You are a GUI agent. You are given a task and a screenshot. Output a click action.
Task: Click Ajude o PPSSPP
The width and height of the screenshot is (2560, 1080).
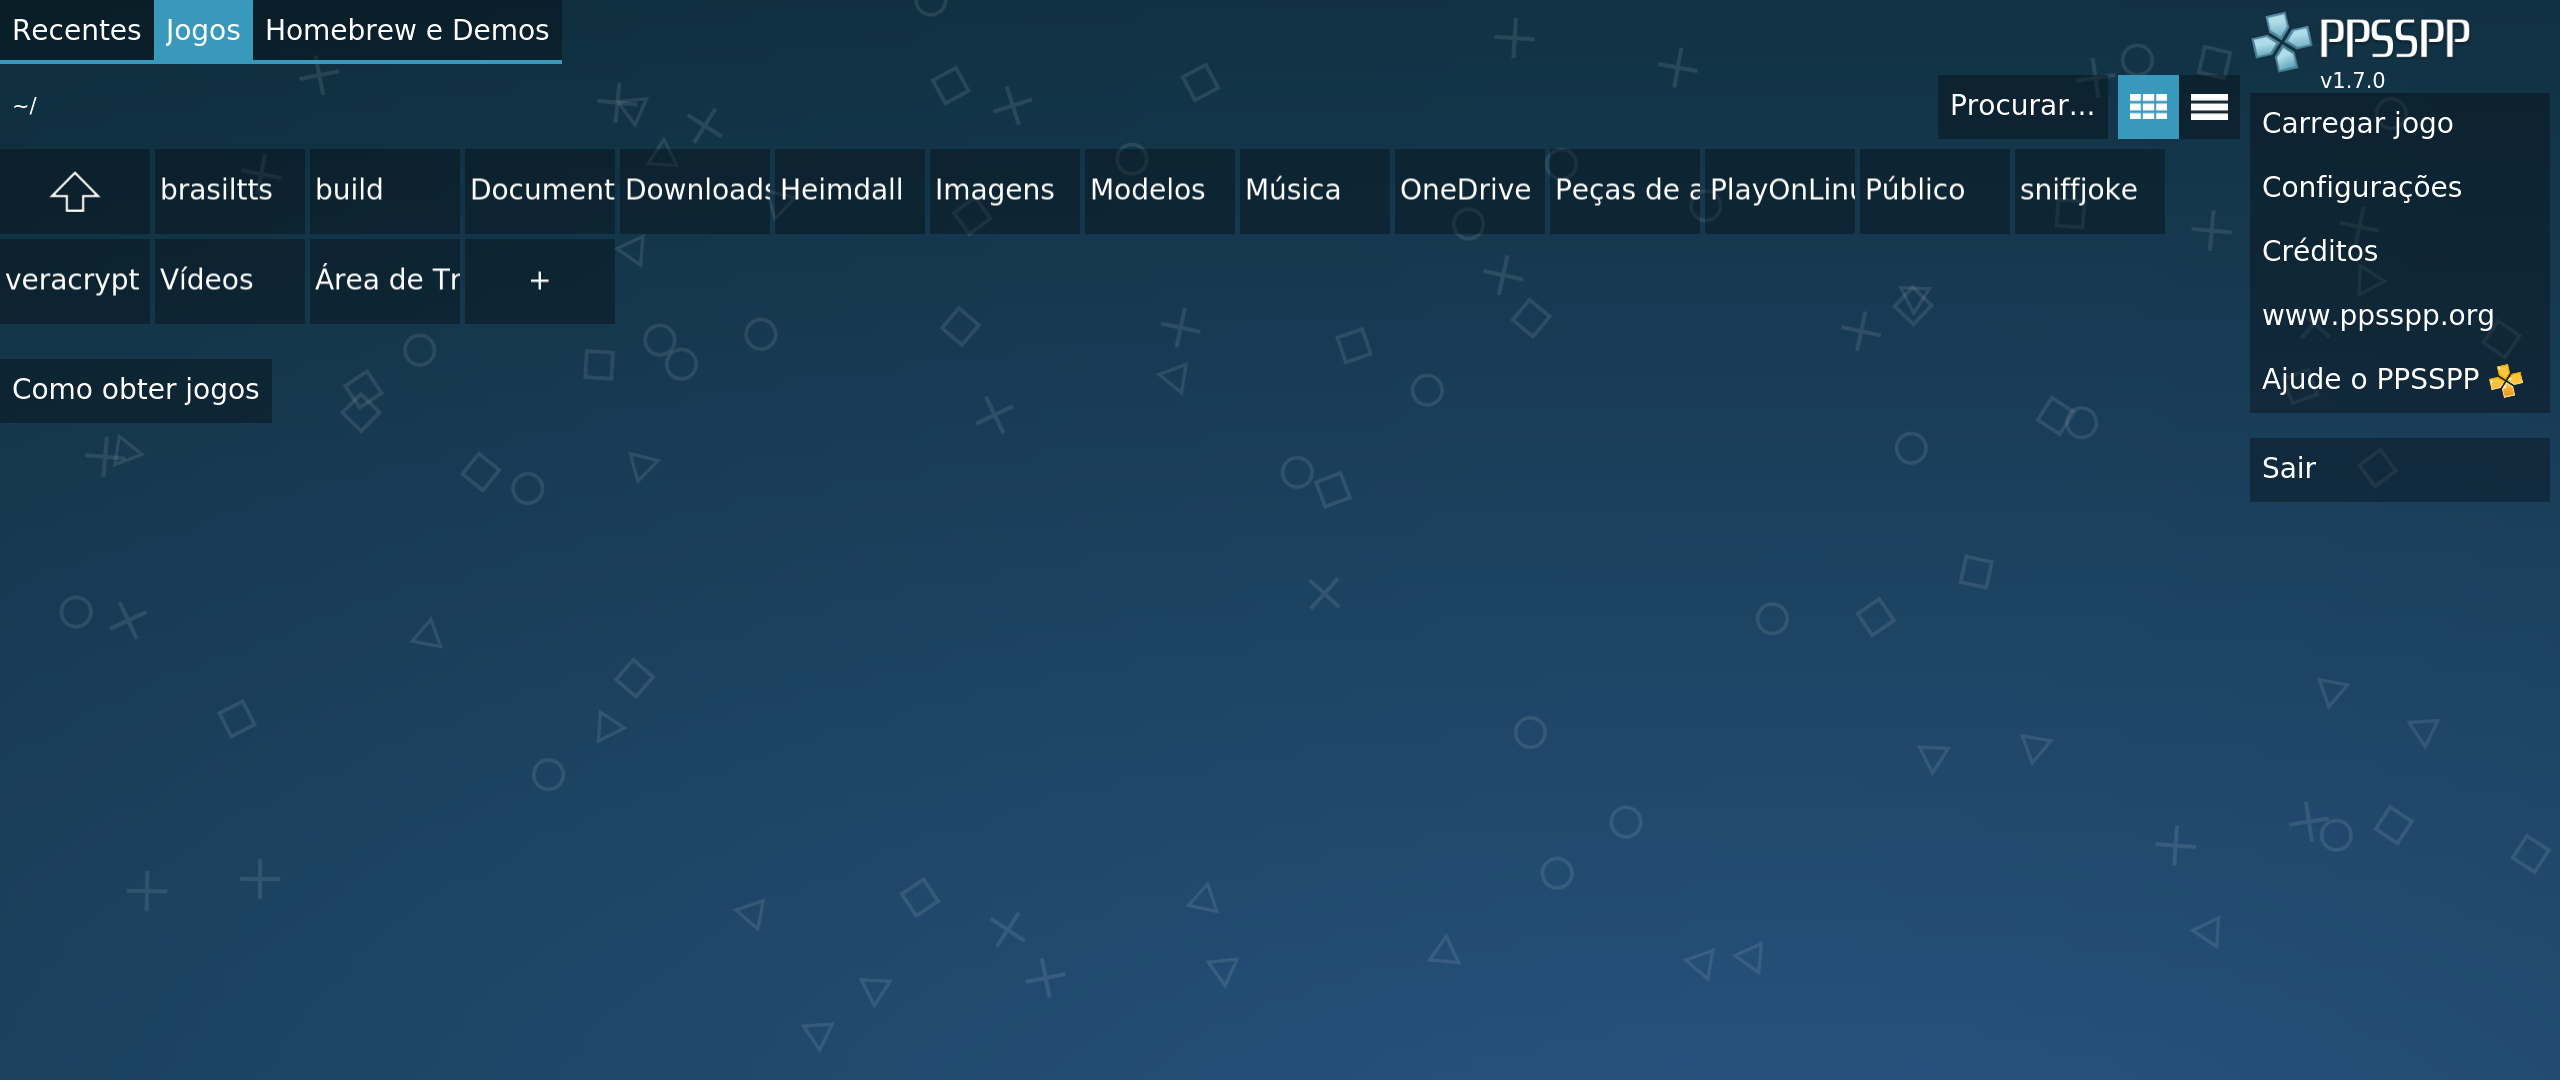2399,380
